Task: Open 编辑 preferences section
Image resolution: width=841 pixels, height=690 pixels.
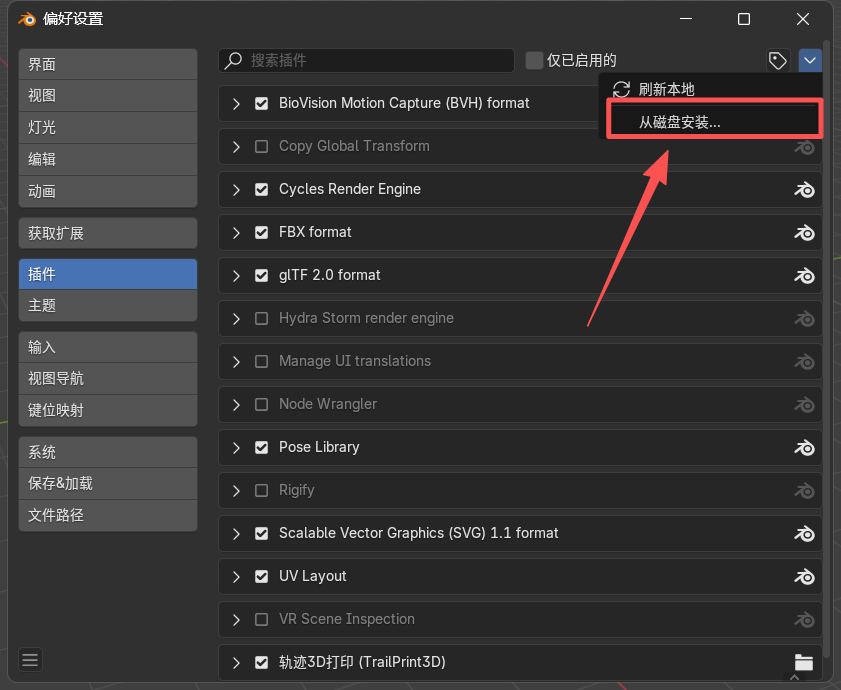Action: pos(108,159)
